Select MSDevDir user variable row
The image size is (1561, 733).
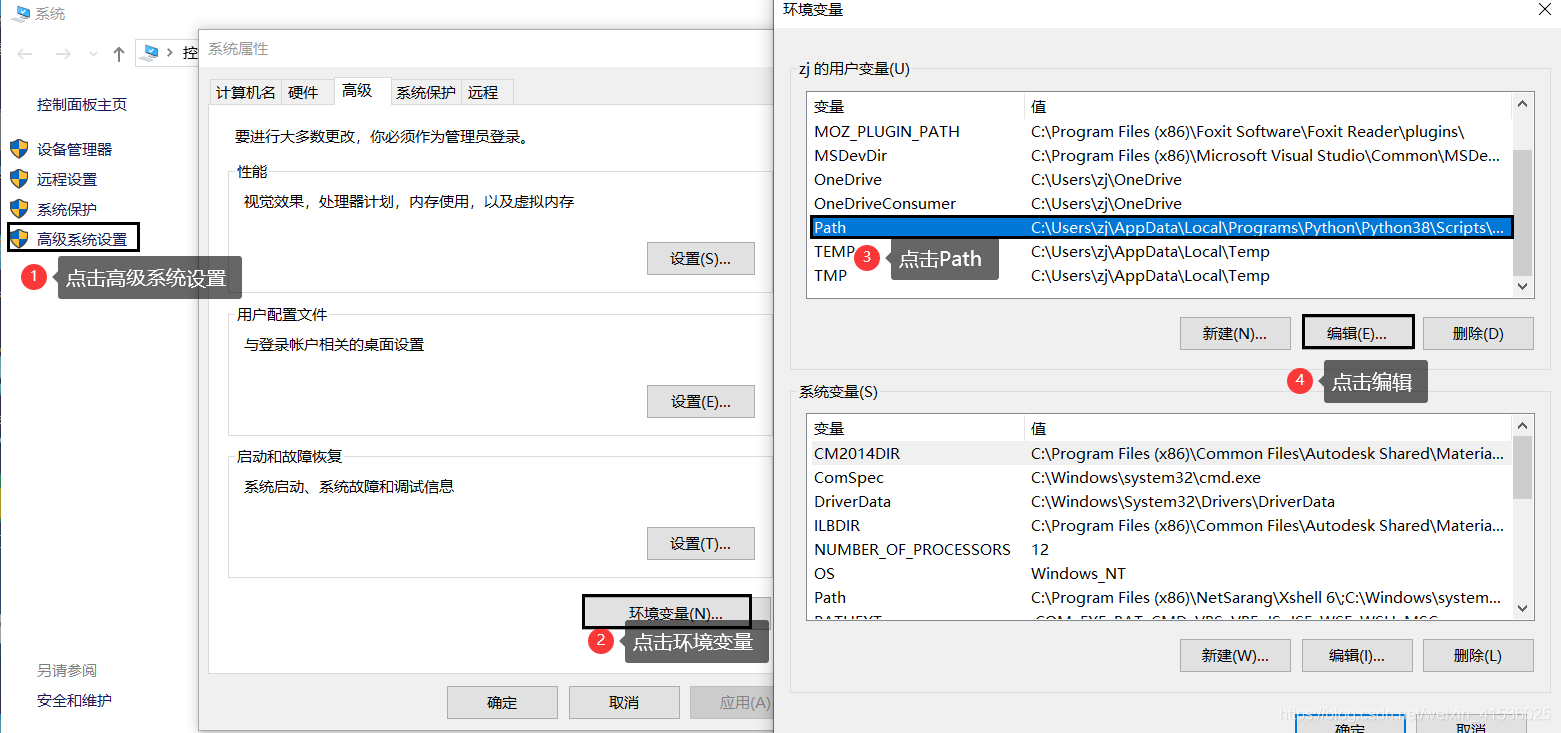coord(1160,155)
